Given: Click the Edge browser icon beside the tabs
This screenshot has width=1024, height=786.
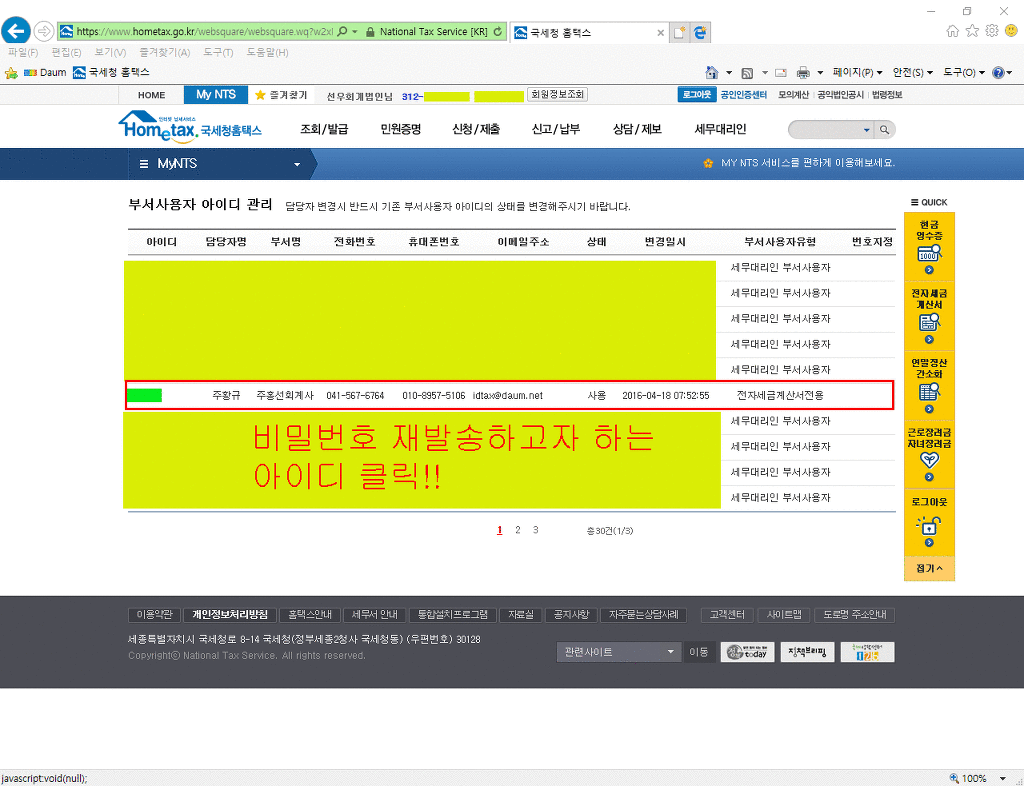Looking at the screenshot, I should (x=700, y=32).
